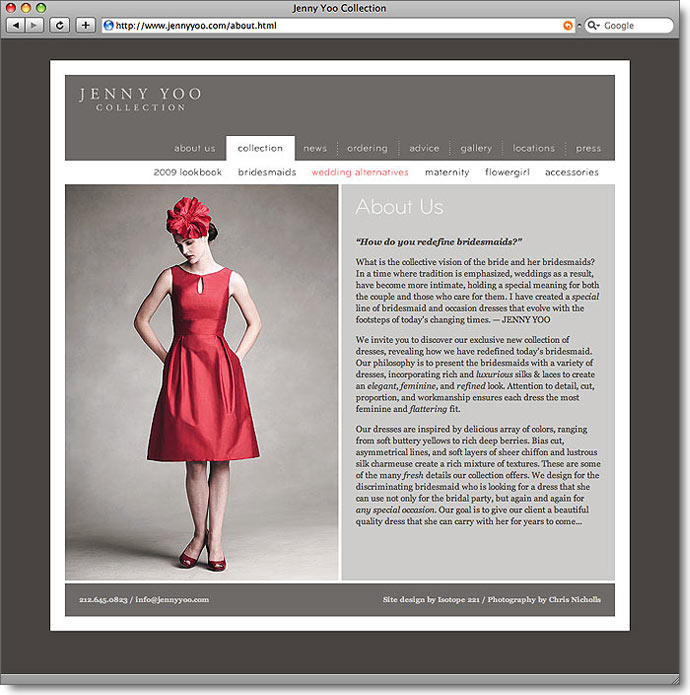This screenshot has height=695, width=690.
Task: Open the press navigation tab
Action: [x=589, y=148]
